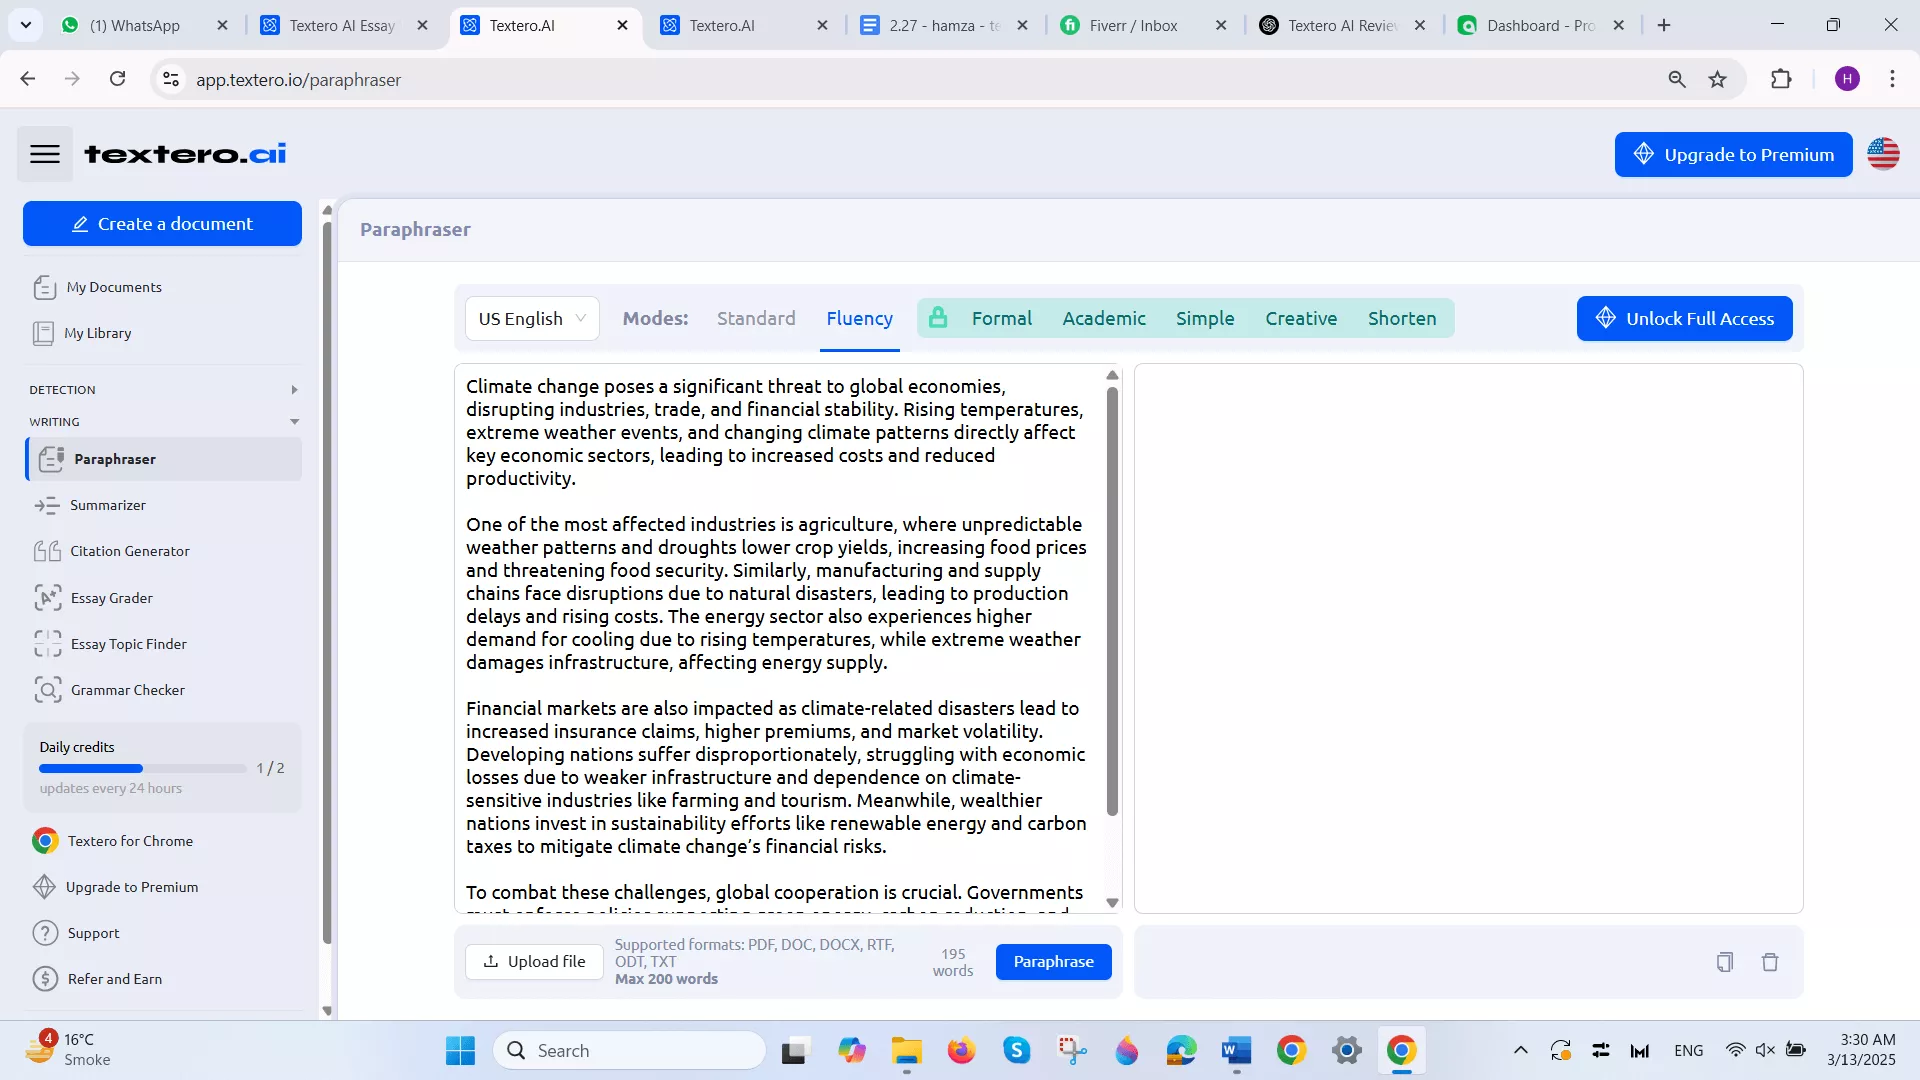Click the Upload file button

click(x=534, y=961)
